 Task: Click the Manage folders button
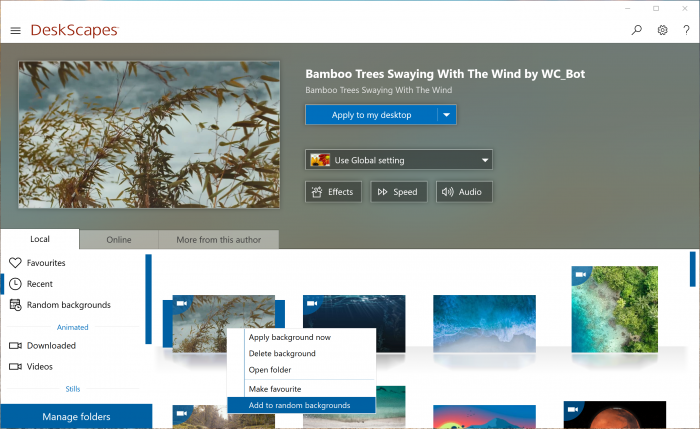tap(76, 417)
